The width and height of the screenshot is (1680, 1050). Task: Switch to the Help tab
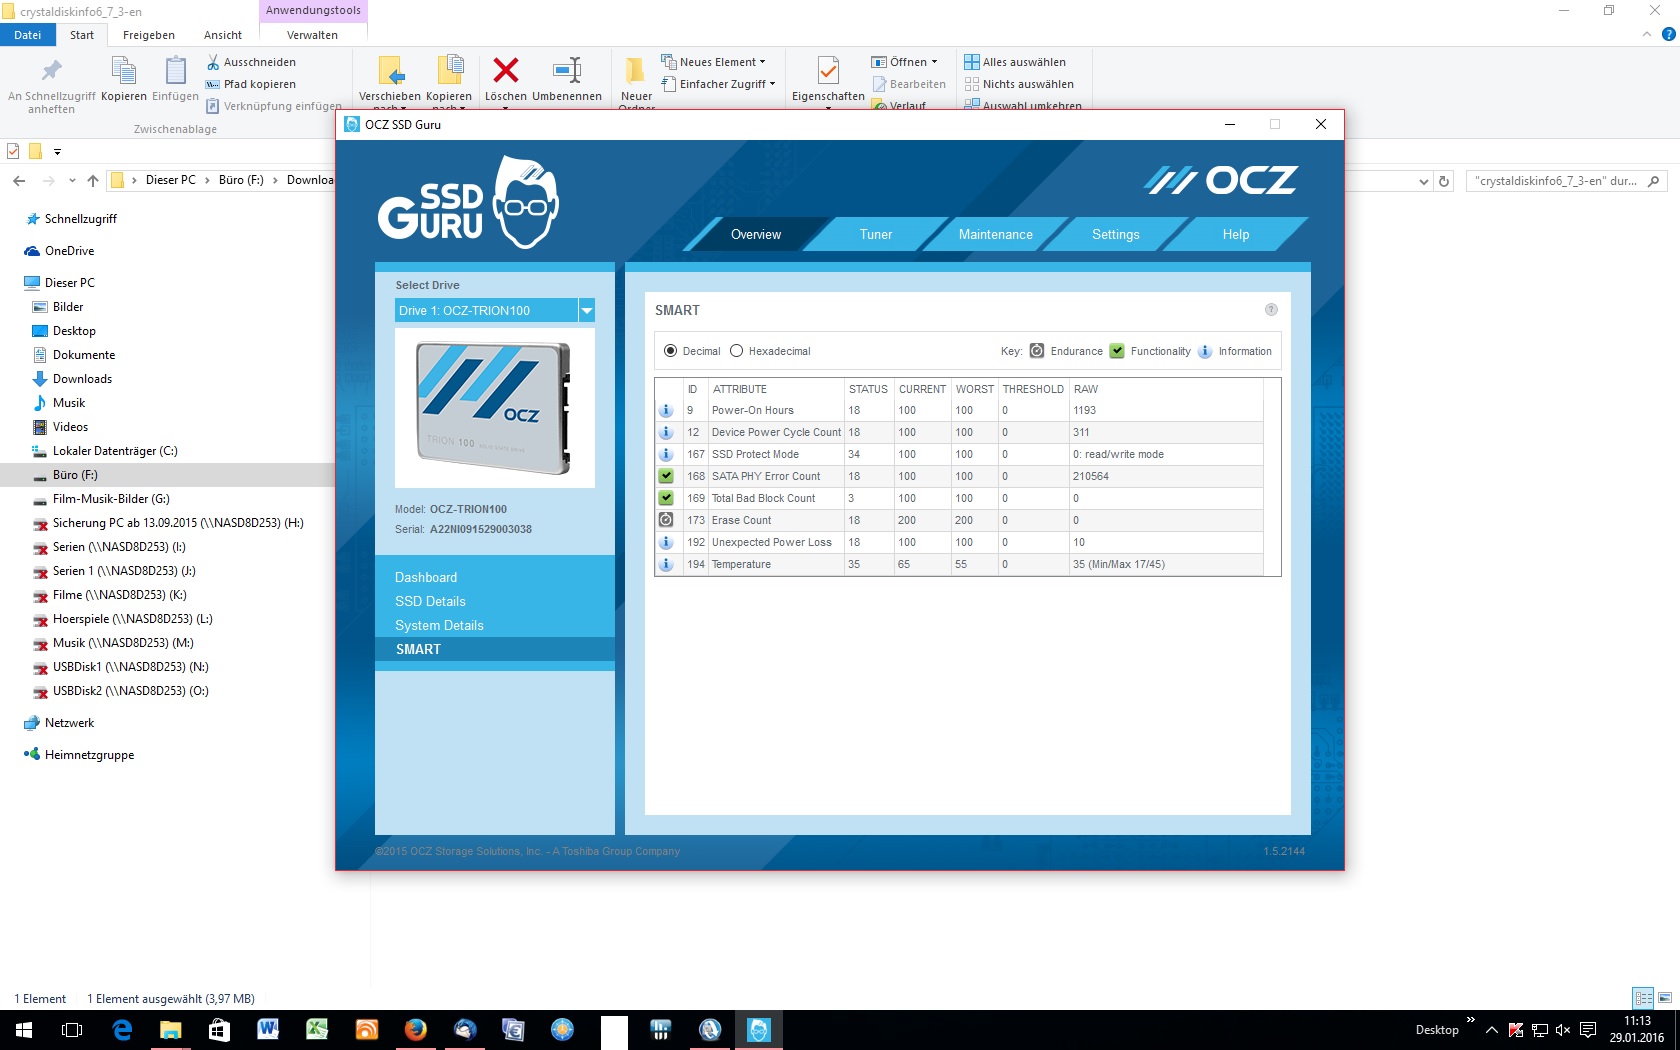click(1236, 234)
